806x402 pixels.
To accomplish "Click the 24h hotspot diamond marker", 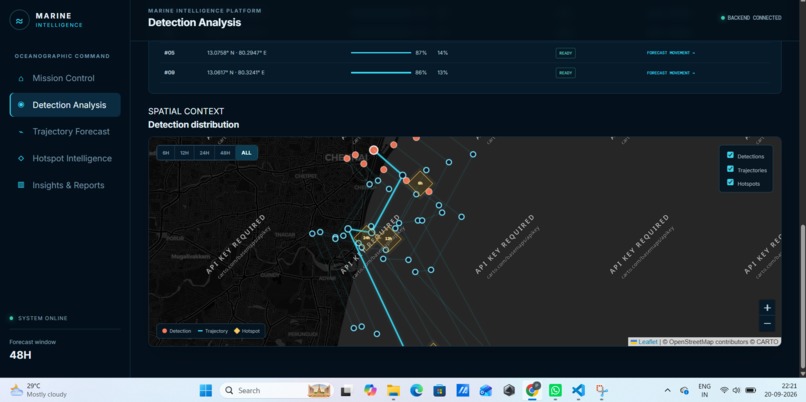I will tap(366, 238).
